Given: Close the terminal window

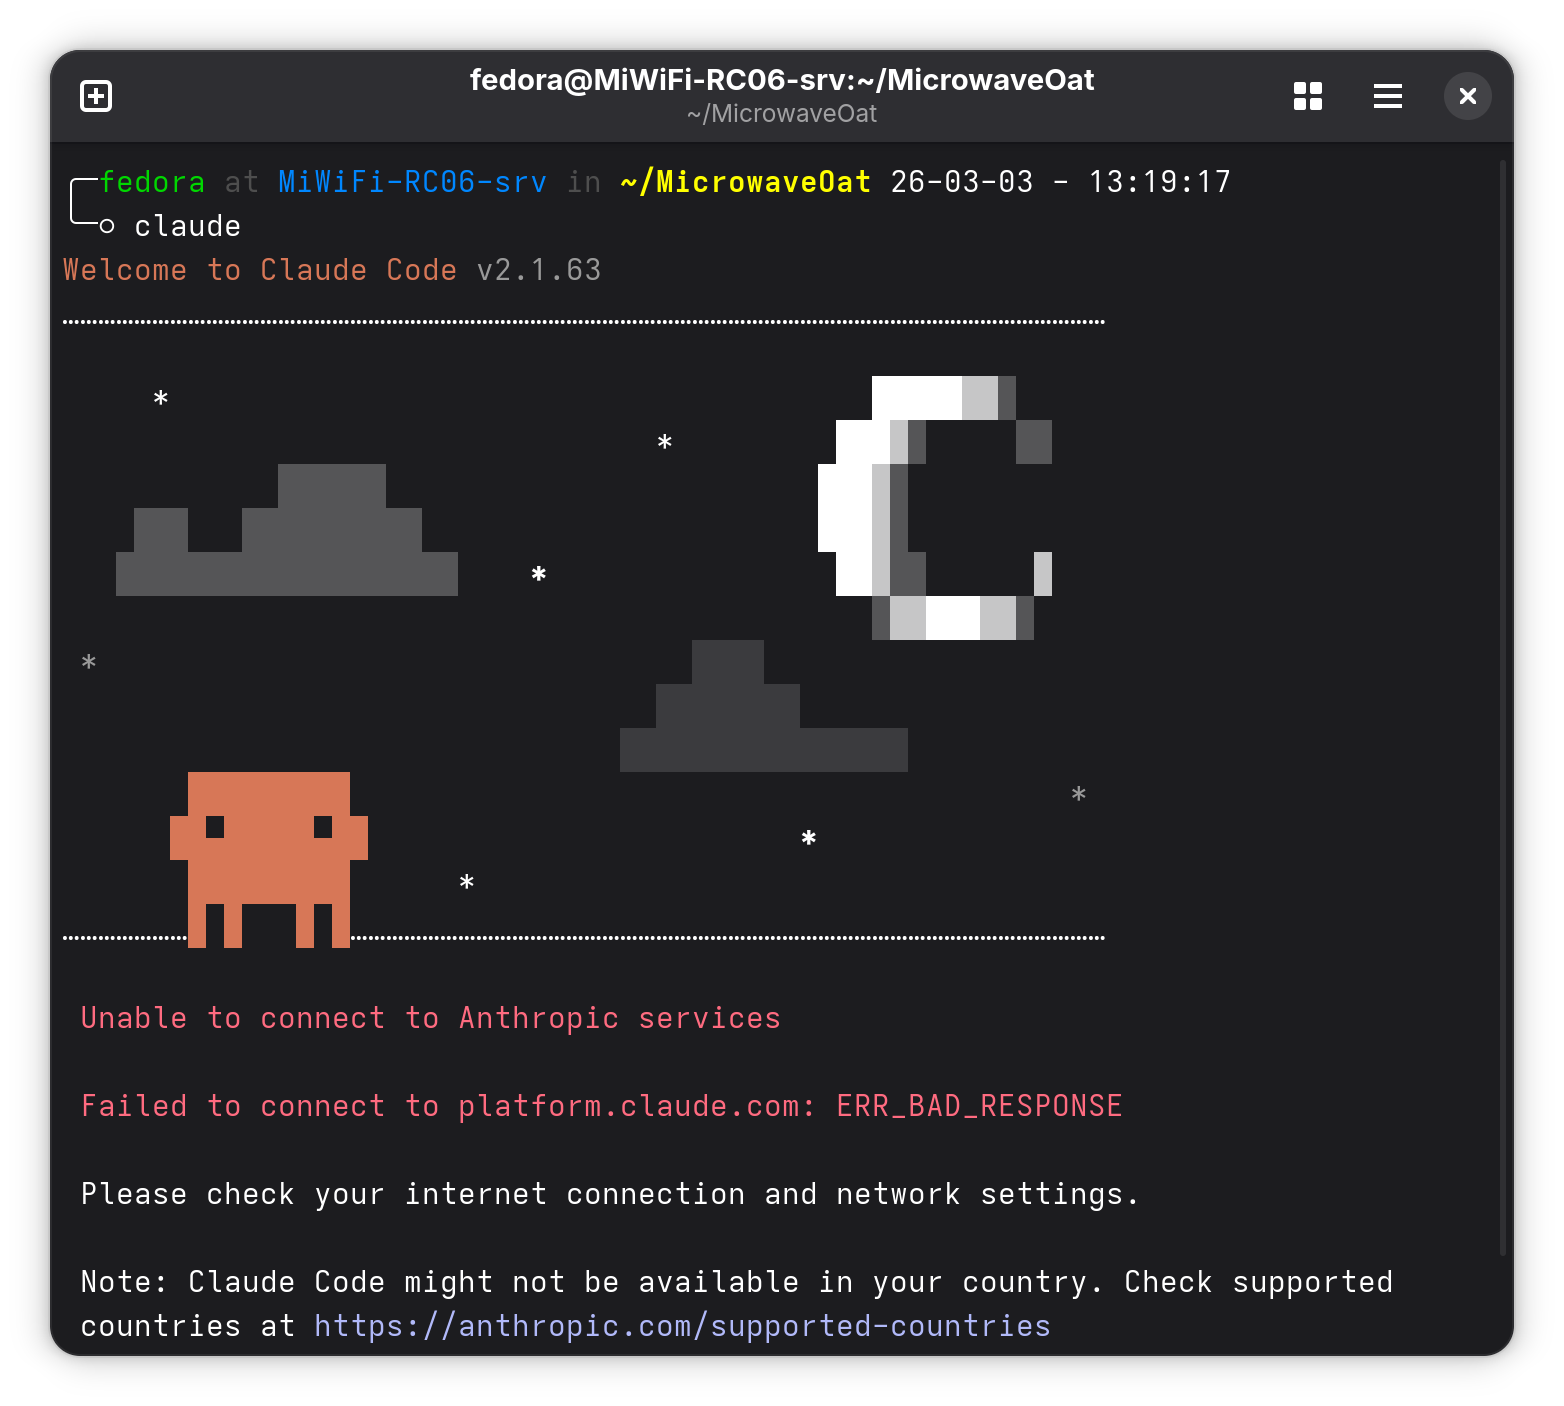Looking at the screenshot, I should coord(1467,96).
